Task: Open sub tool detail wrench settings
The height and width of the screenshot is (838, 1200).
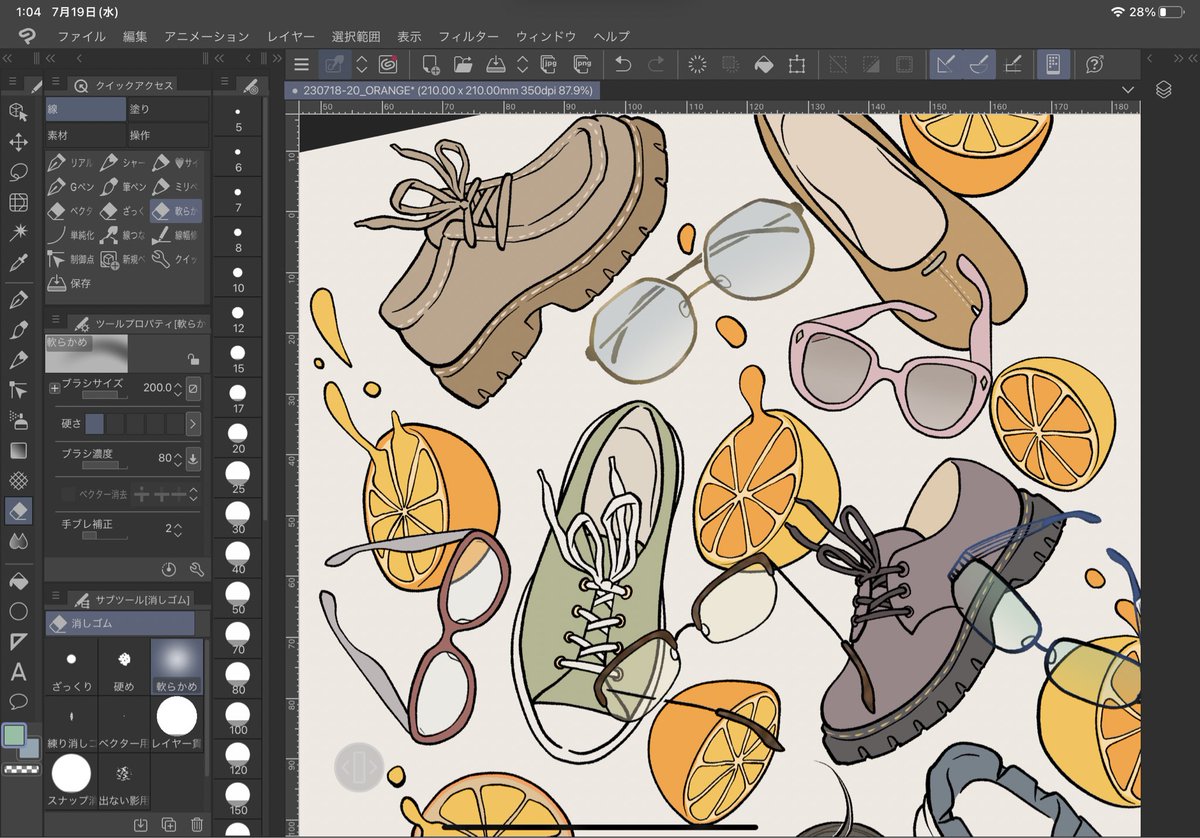Action: click(x=196, y=568)
